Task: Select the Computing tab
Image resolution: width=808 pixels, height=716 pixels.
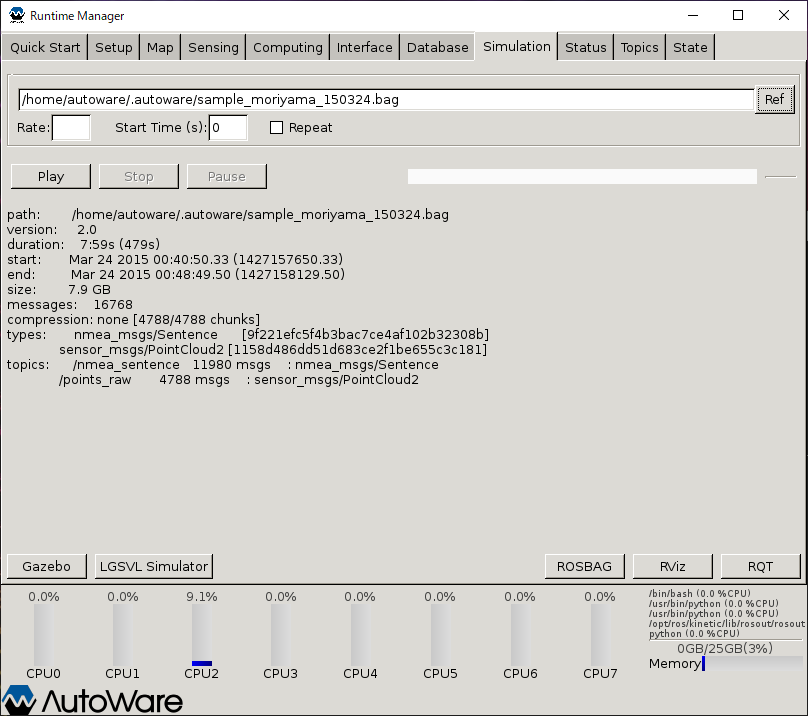Action: 288,47
